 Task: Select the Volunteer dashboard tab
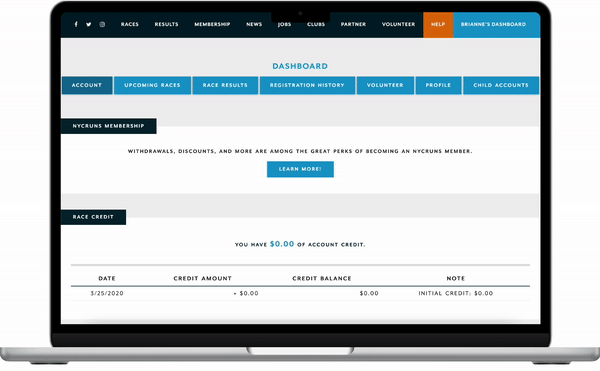click(x=385, y=85)
